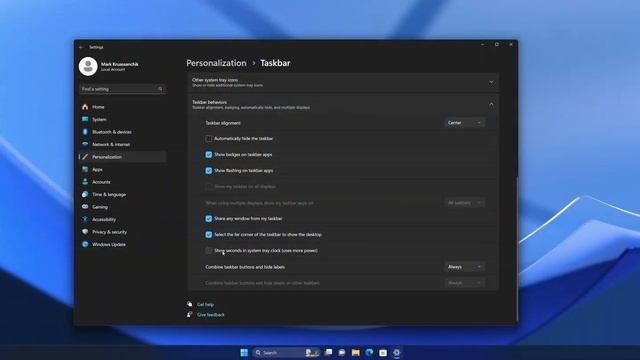
Task: Open the Accounts settings category
Action: pyautogui.click(x=122, y=182)
